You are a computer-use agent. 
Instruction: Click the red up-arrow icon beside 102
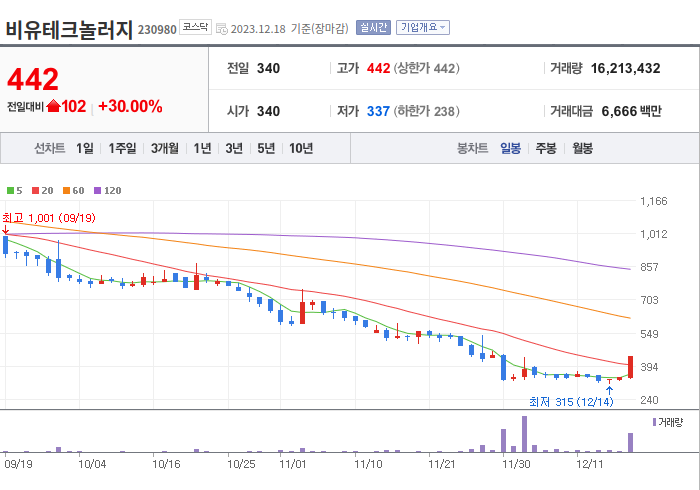53,106
